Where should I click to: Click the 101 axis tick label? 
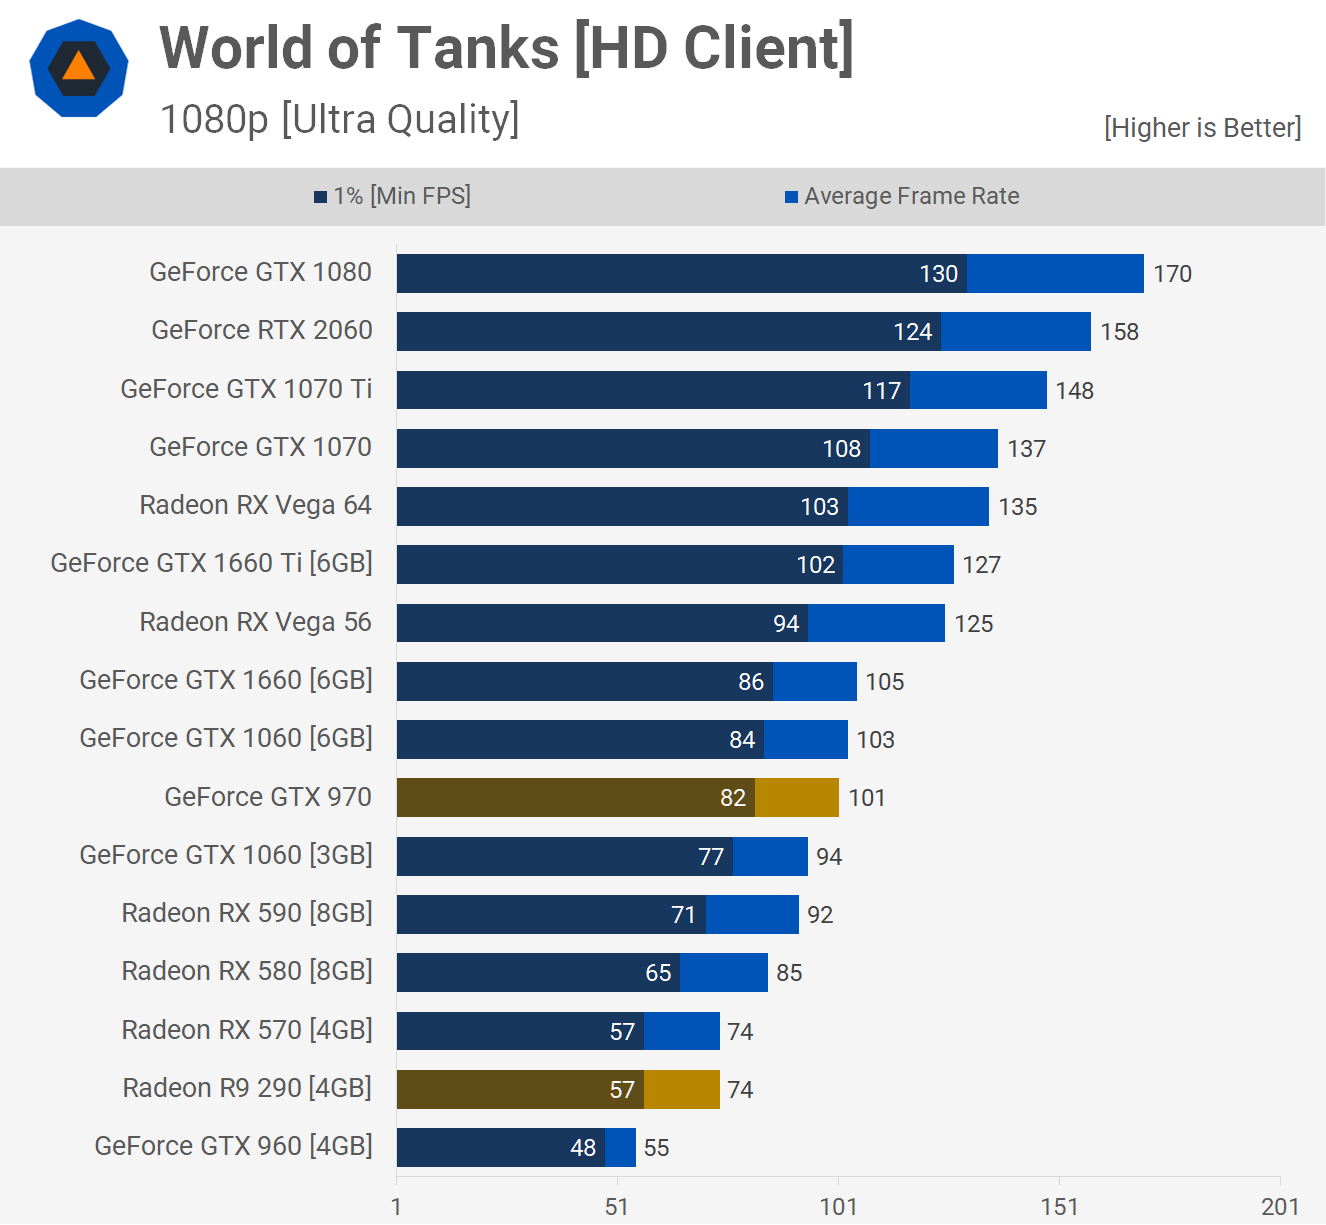pyautogui.click(x=838, y=1206)
